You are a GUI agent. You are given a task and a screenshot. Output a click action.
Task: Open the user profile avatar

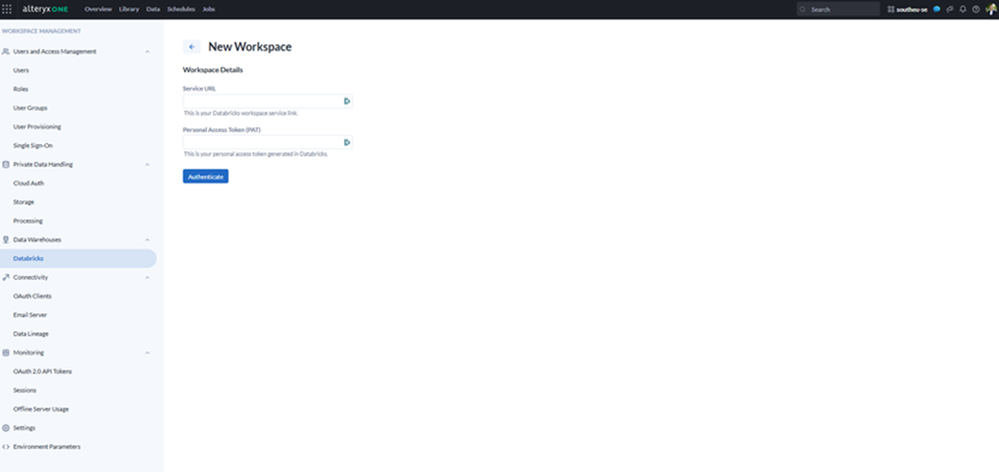(991, 9)
